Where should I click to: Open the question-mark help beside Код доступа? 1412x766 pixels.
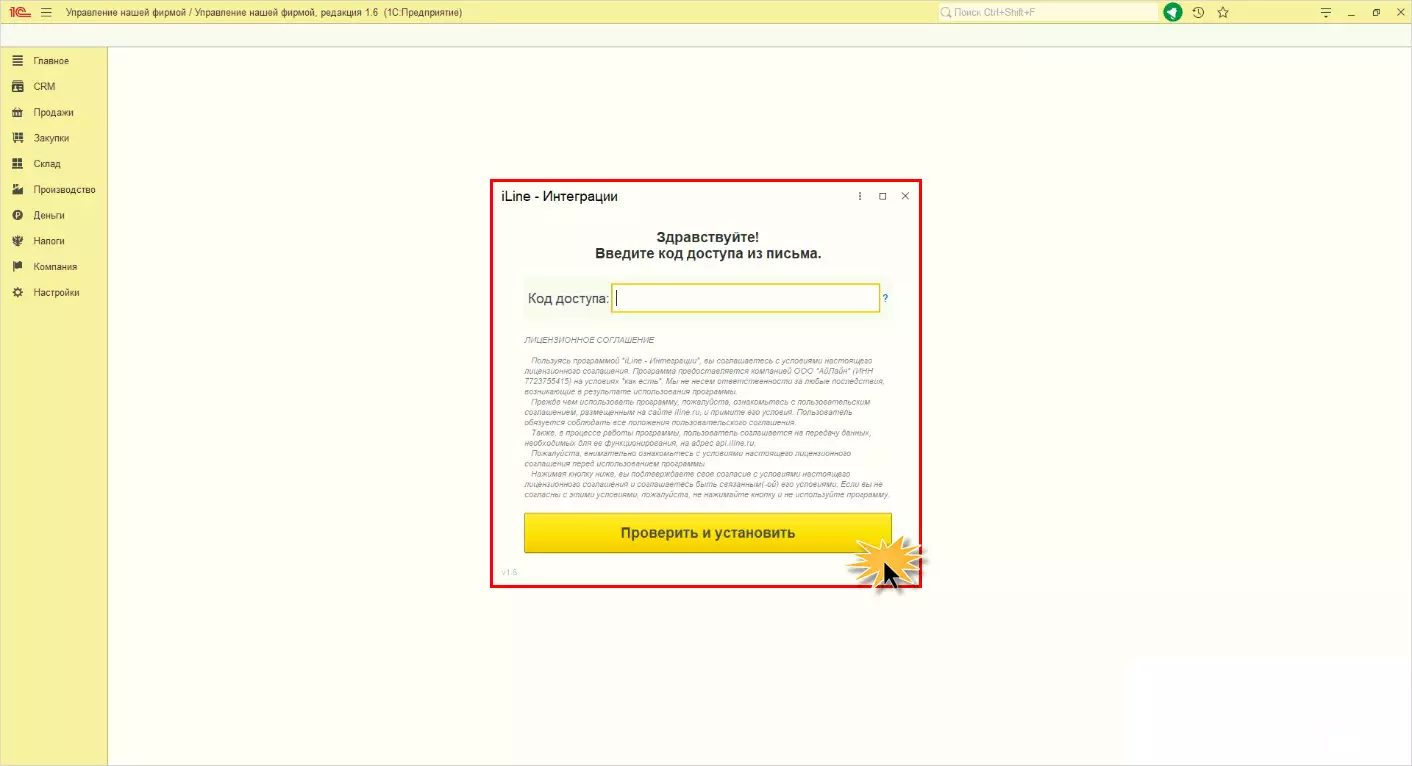tap(886, 298)
